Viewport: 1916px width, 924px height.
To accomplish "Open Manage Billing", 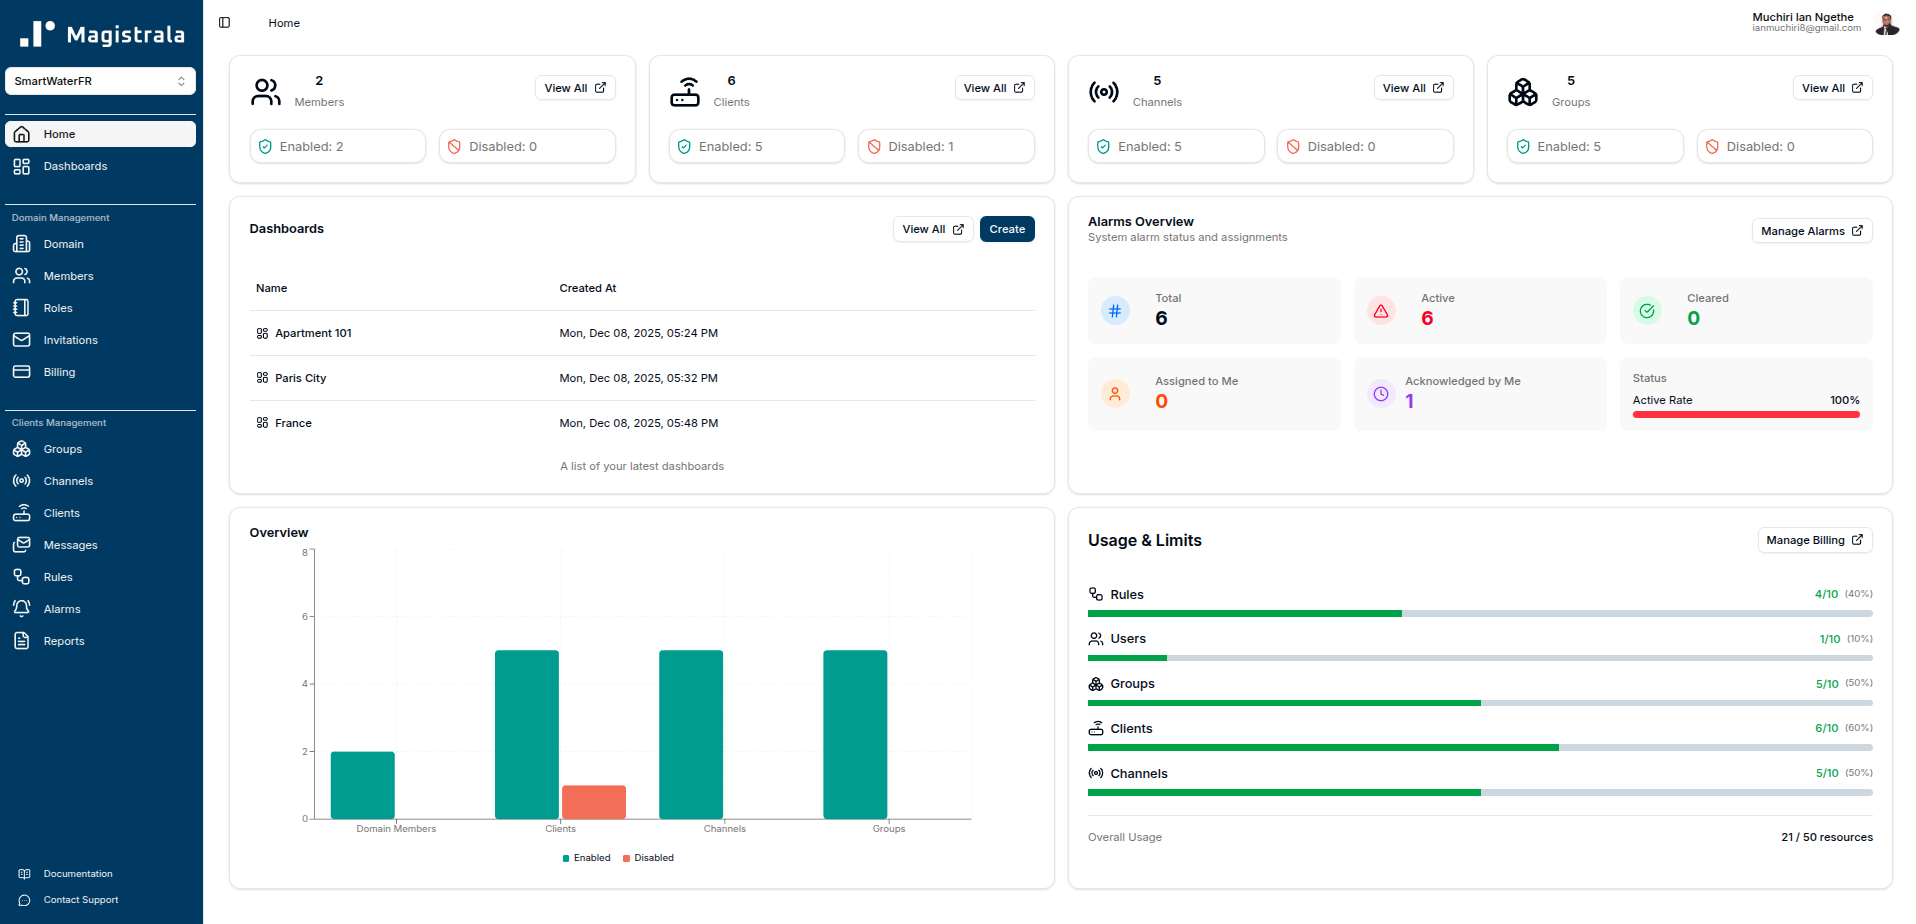I will (1814, 540).
